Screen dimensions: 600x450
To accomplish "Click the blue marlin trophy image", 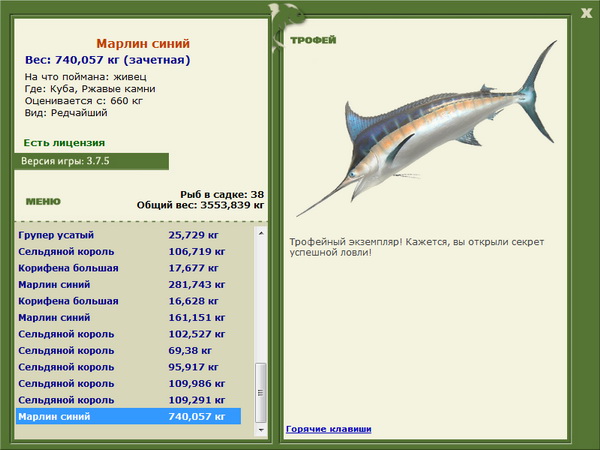I will (x=426, y=128).
